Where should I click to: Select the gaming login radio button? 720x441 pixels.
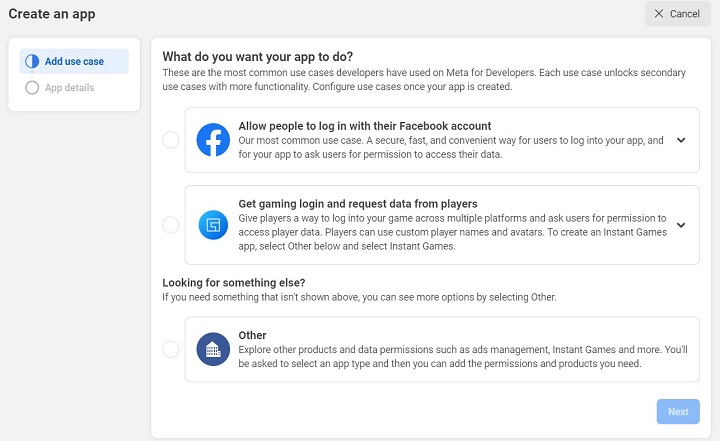[x=170, y=225]
